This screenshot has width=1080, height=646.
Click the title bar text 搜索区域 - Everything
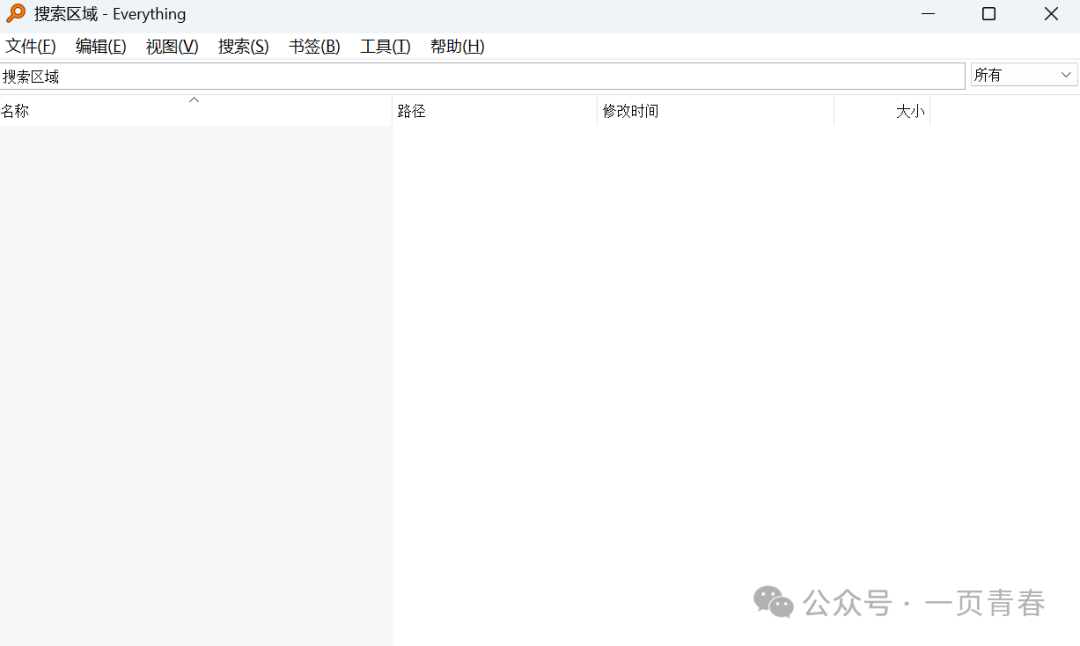coord(110,14)
